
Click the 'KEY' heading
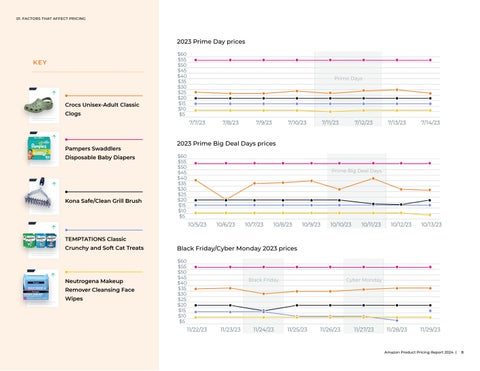point(40,63)
